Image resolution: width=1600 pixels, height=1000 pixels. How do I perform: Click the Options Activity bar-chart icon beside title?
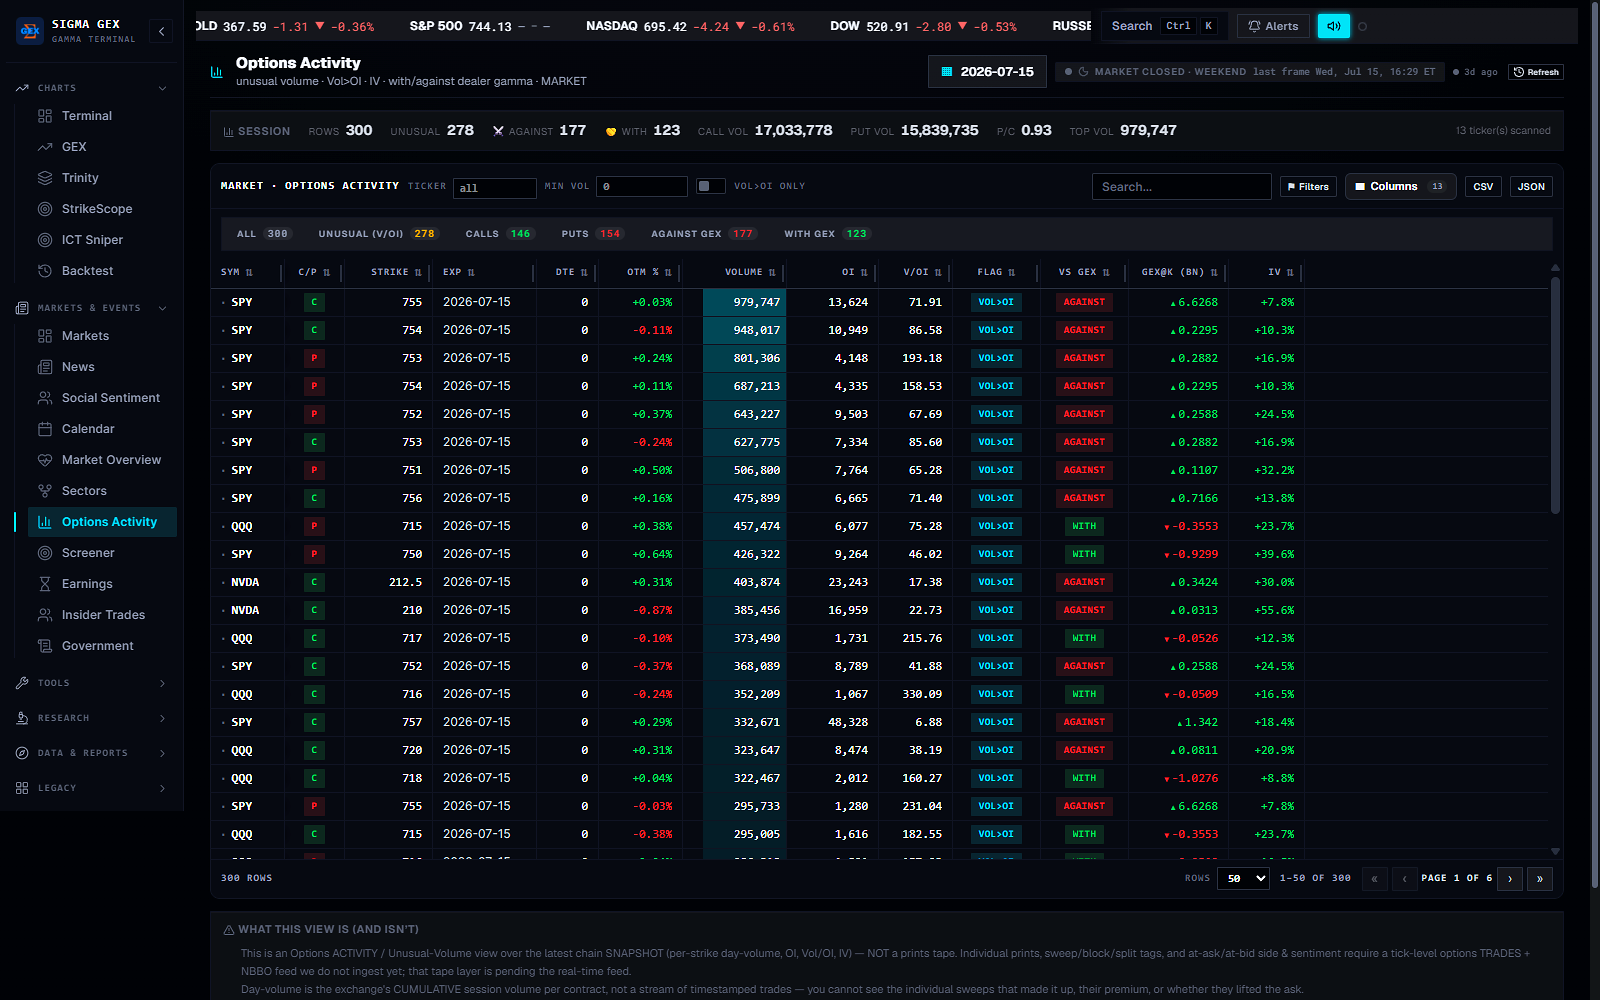click(x=217, y=72)
